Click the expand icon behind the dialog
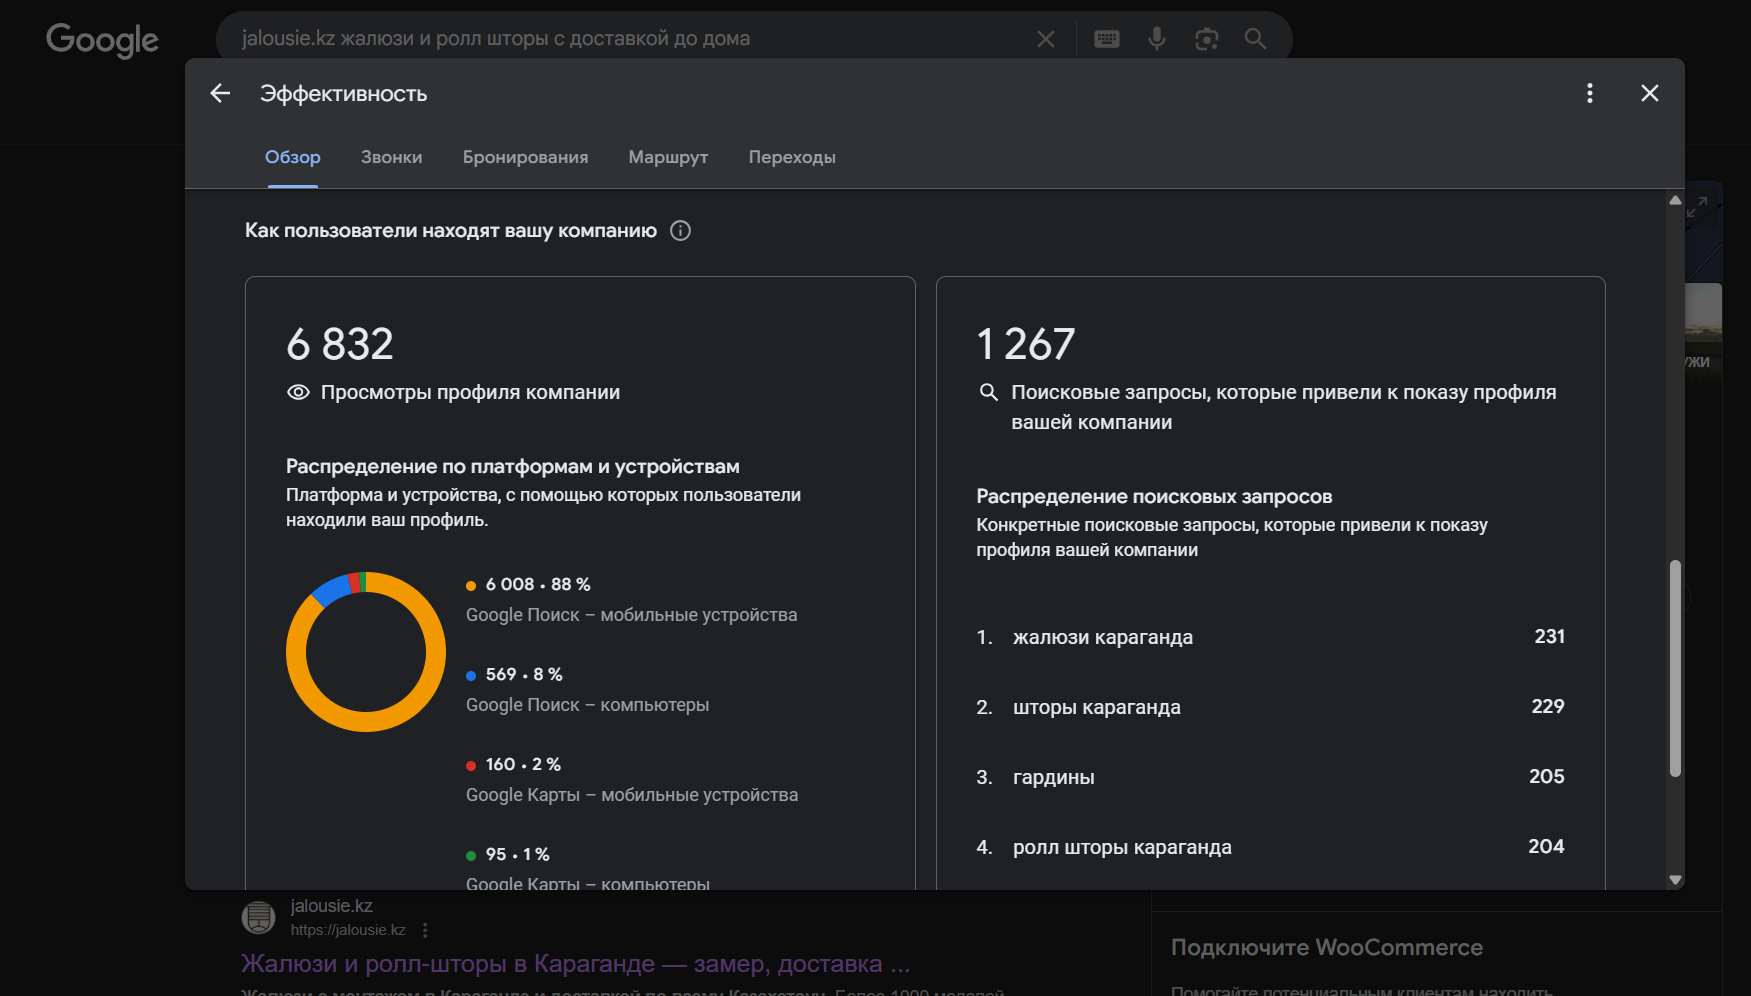Image resolution: width=1751 pixels, height=996 pixels. (x=1697, y=207)
